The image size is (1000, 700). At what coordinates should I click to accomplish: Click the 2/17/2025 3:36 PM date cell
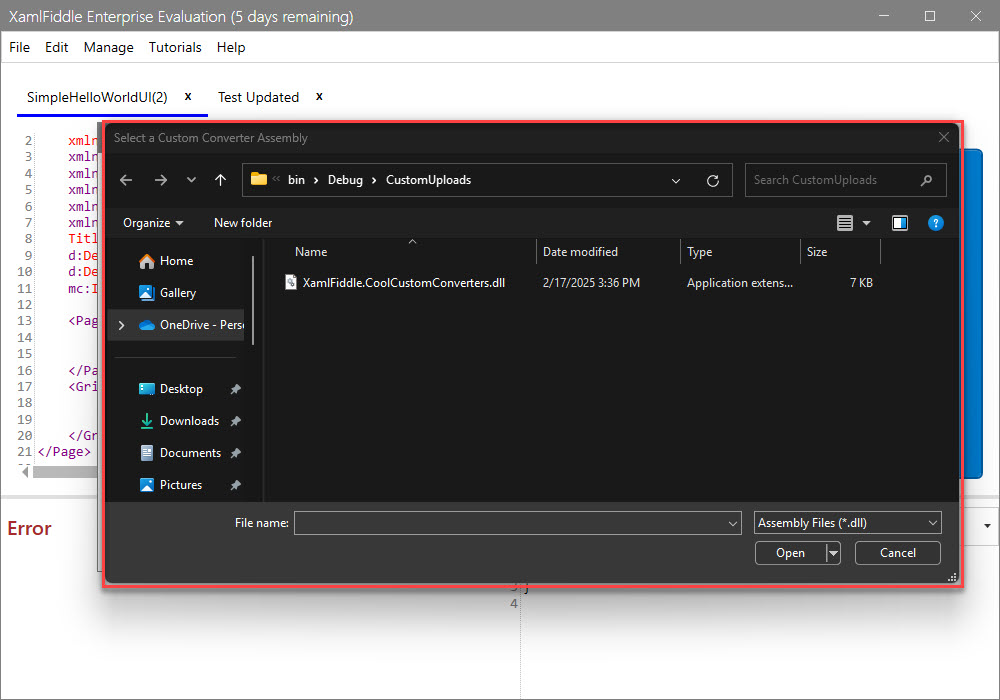[591, 283]
